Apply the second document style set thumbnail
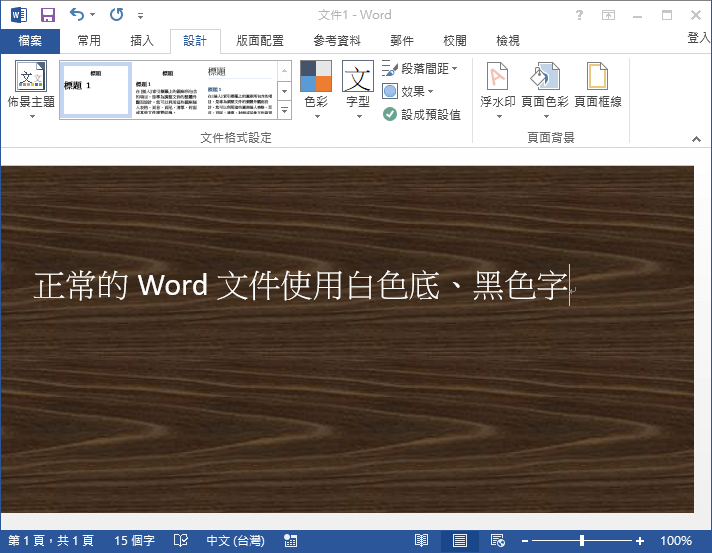This screenshot has height=553, width=712. click(x=167, y=91)
